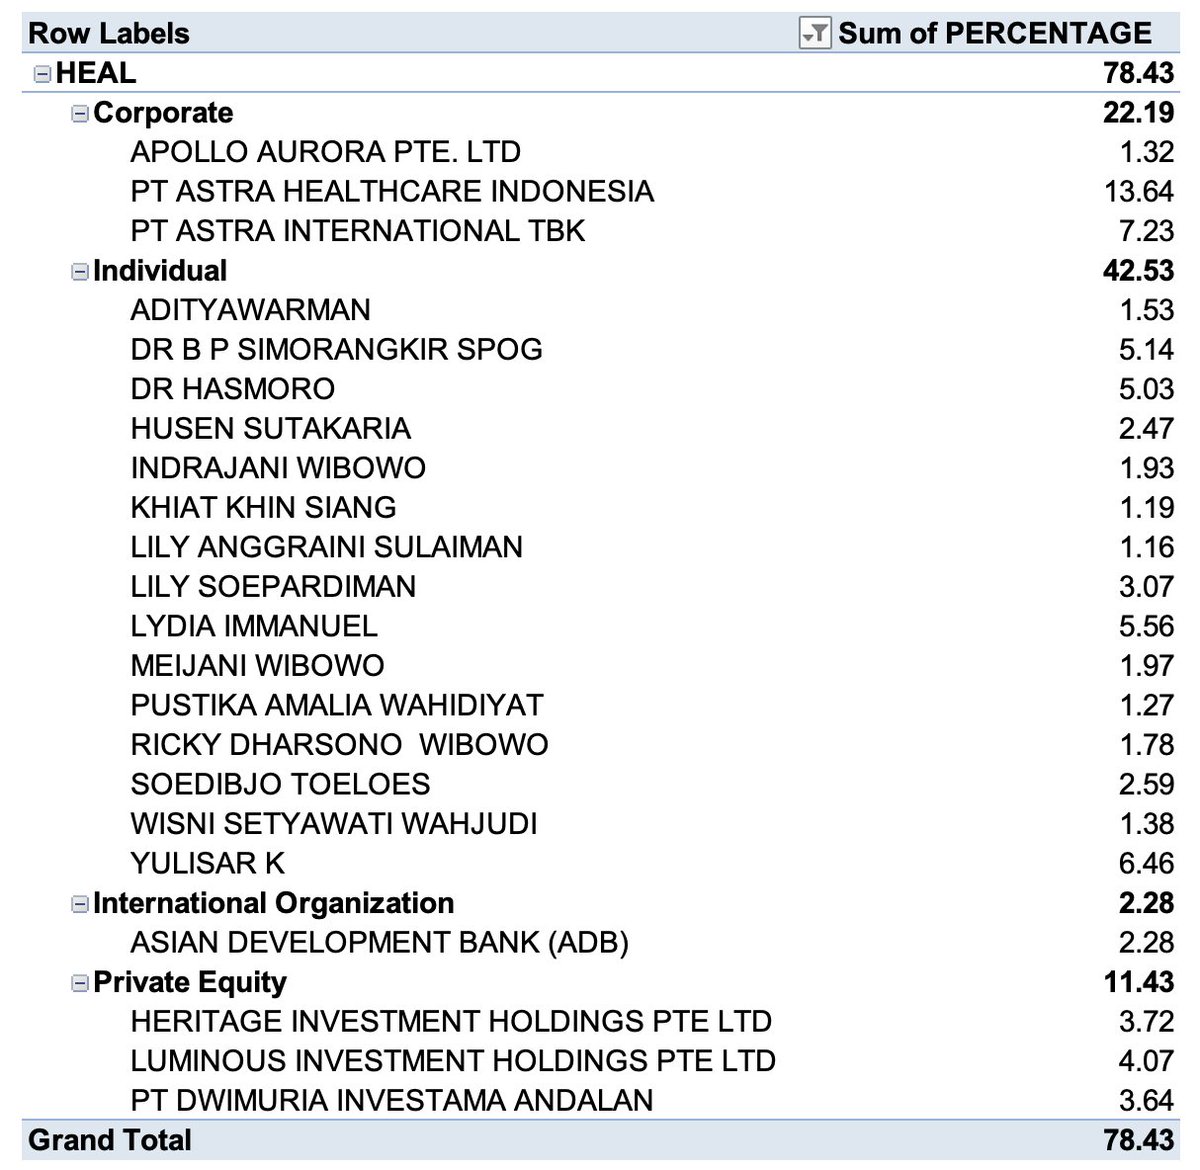Select the LYDIA IMMANUEL cell
The height and width of the screenshot is (1170, 1200).
click(254, 626)
